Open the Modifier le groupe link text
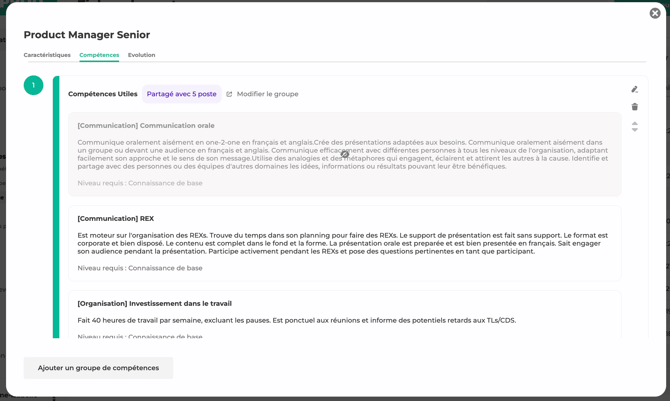 267,94
